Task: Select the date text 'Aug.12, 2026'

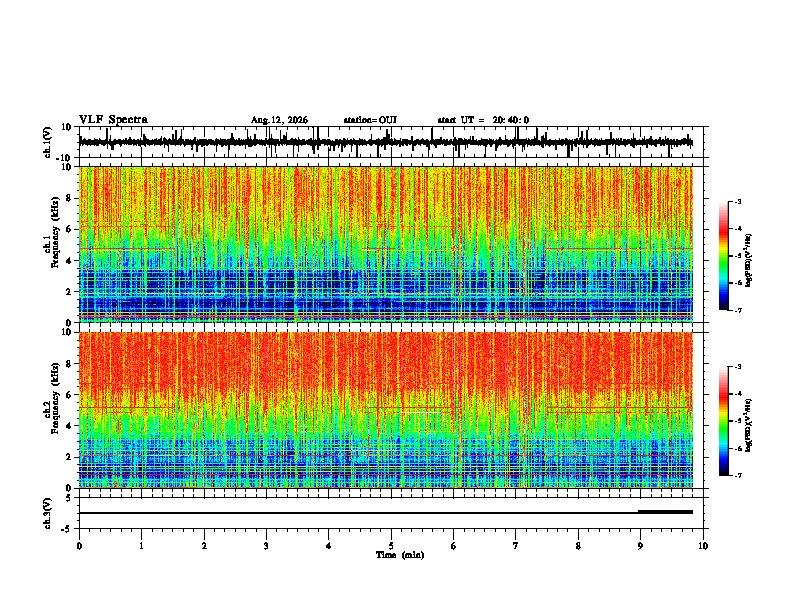Action: [x=279, y=120]
